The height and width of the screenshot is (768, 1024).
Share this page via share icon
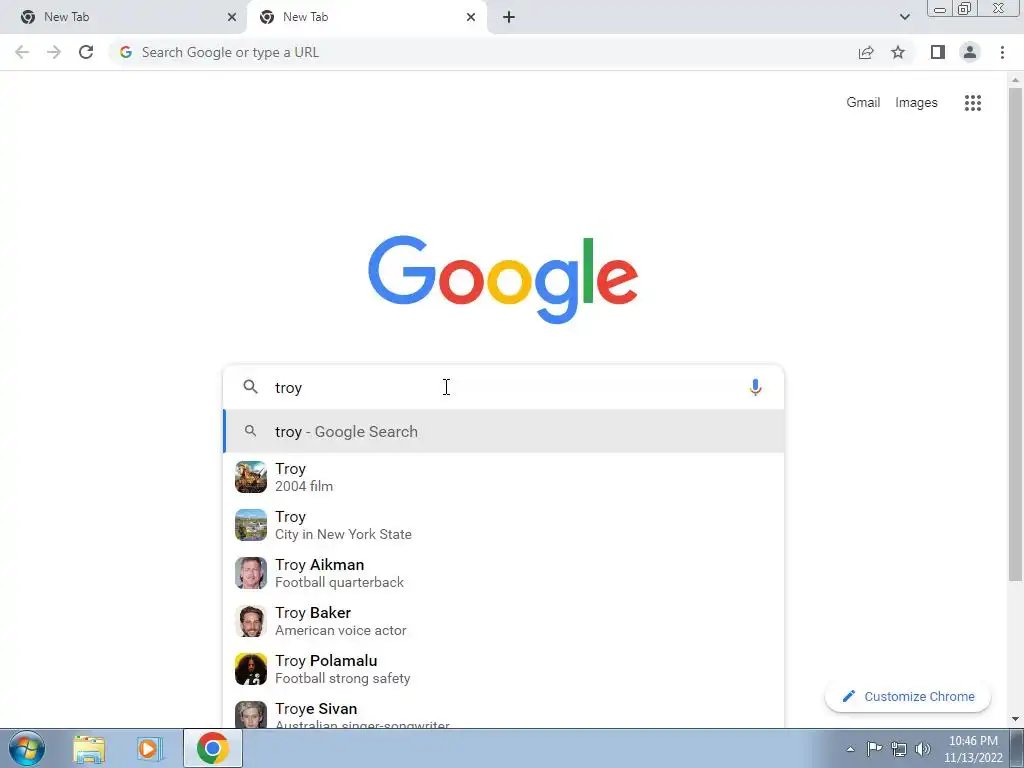pos(866,52)
